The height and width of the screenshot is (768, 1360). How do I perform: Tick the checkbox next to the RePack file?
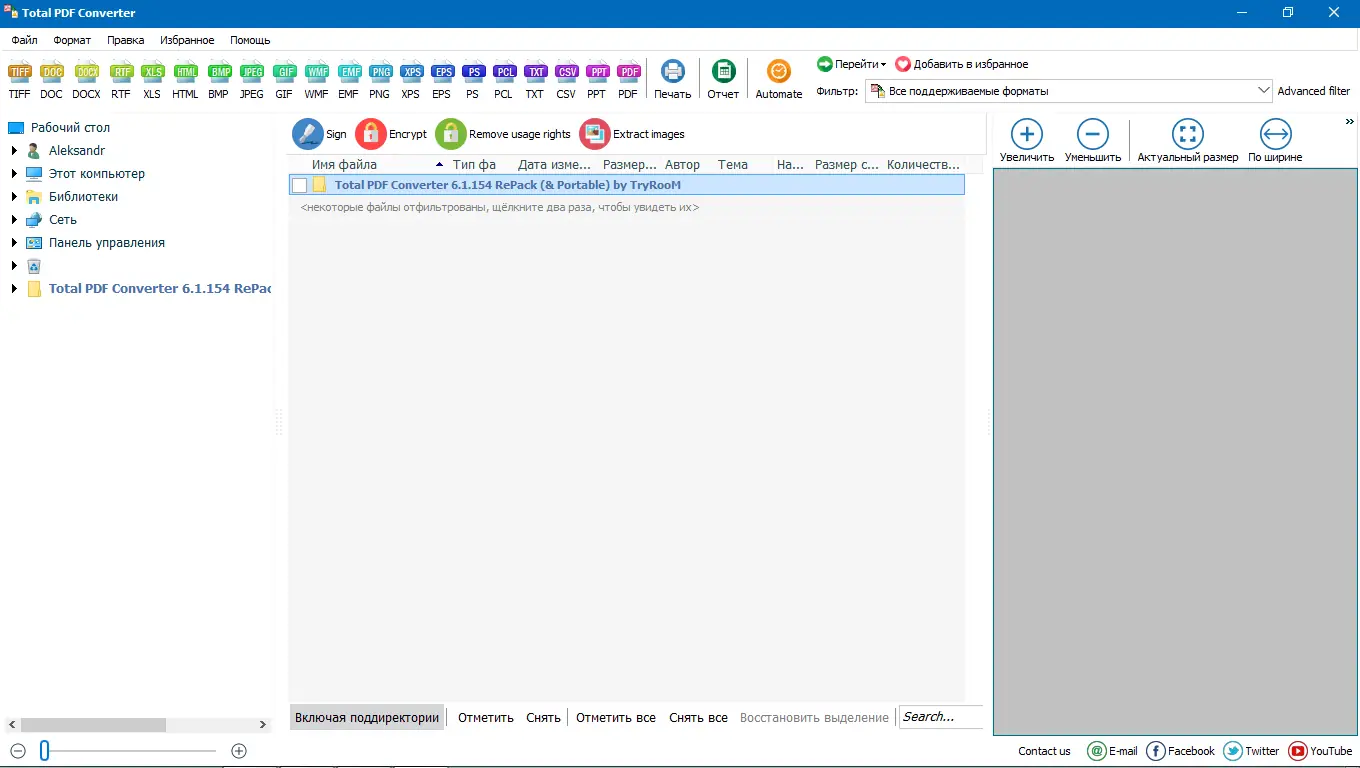[x=298, y=184]
